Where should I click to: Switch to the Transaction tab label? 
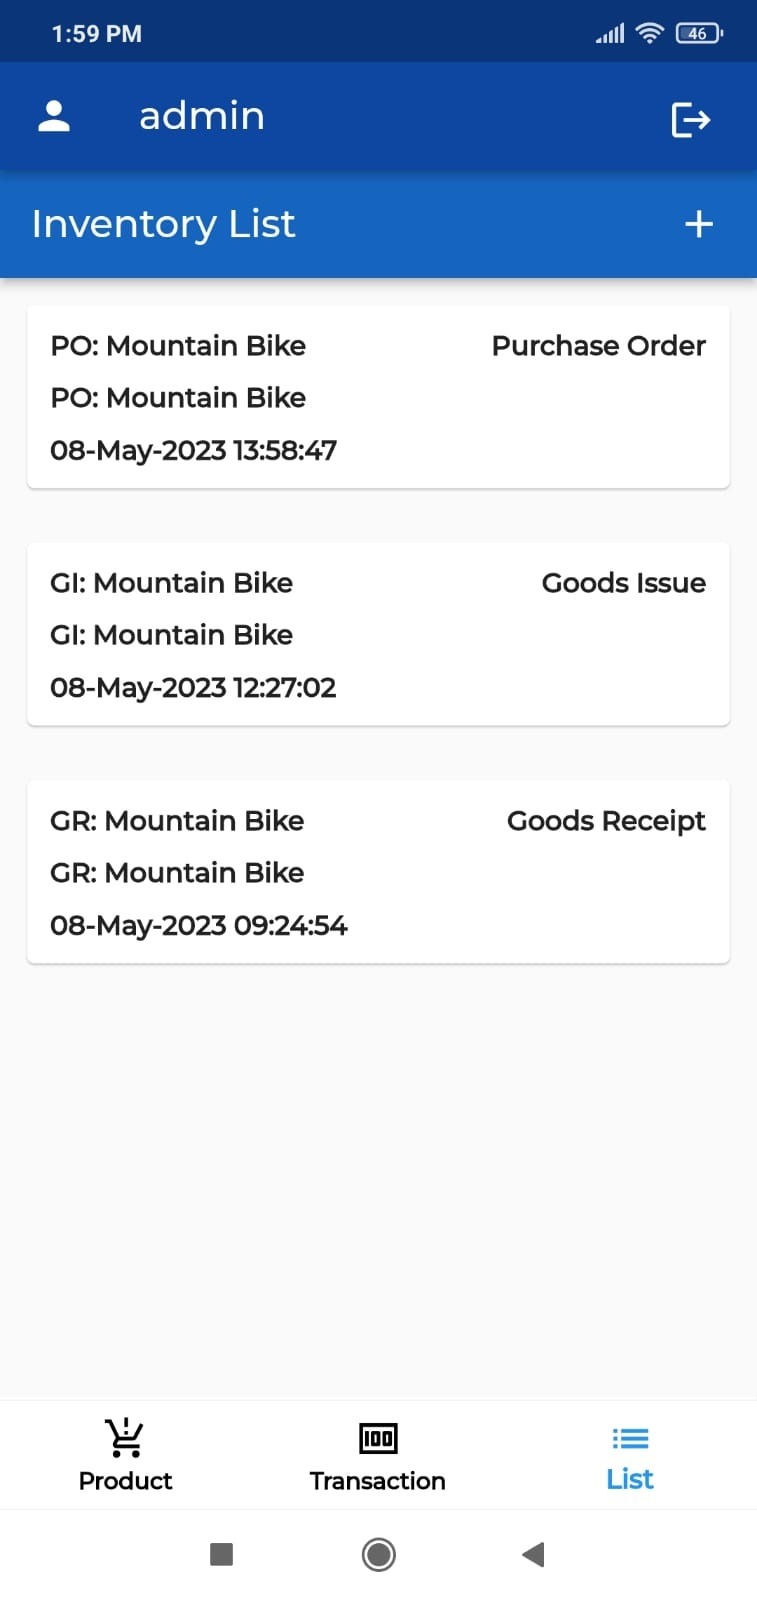pyautogui.click(x=378, y=1481)
